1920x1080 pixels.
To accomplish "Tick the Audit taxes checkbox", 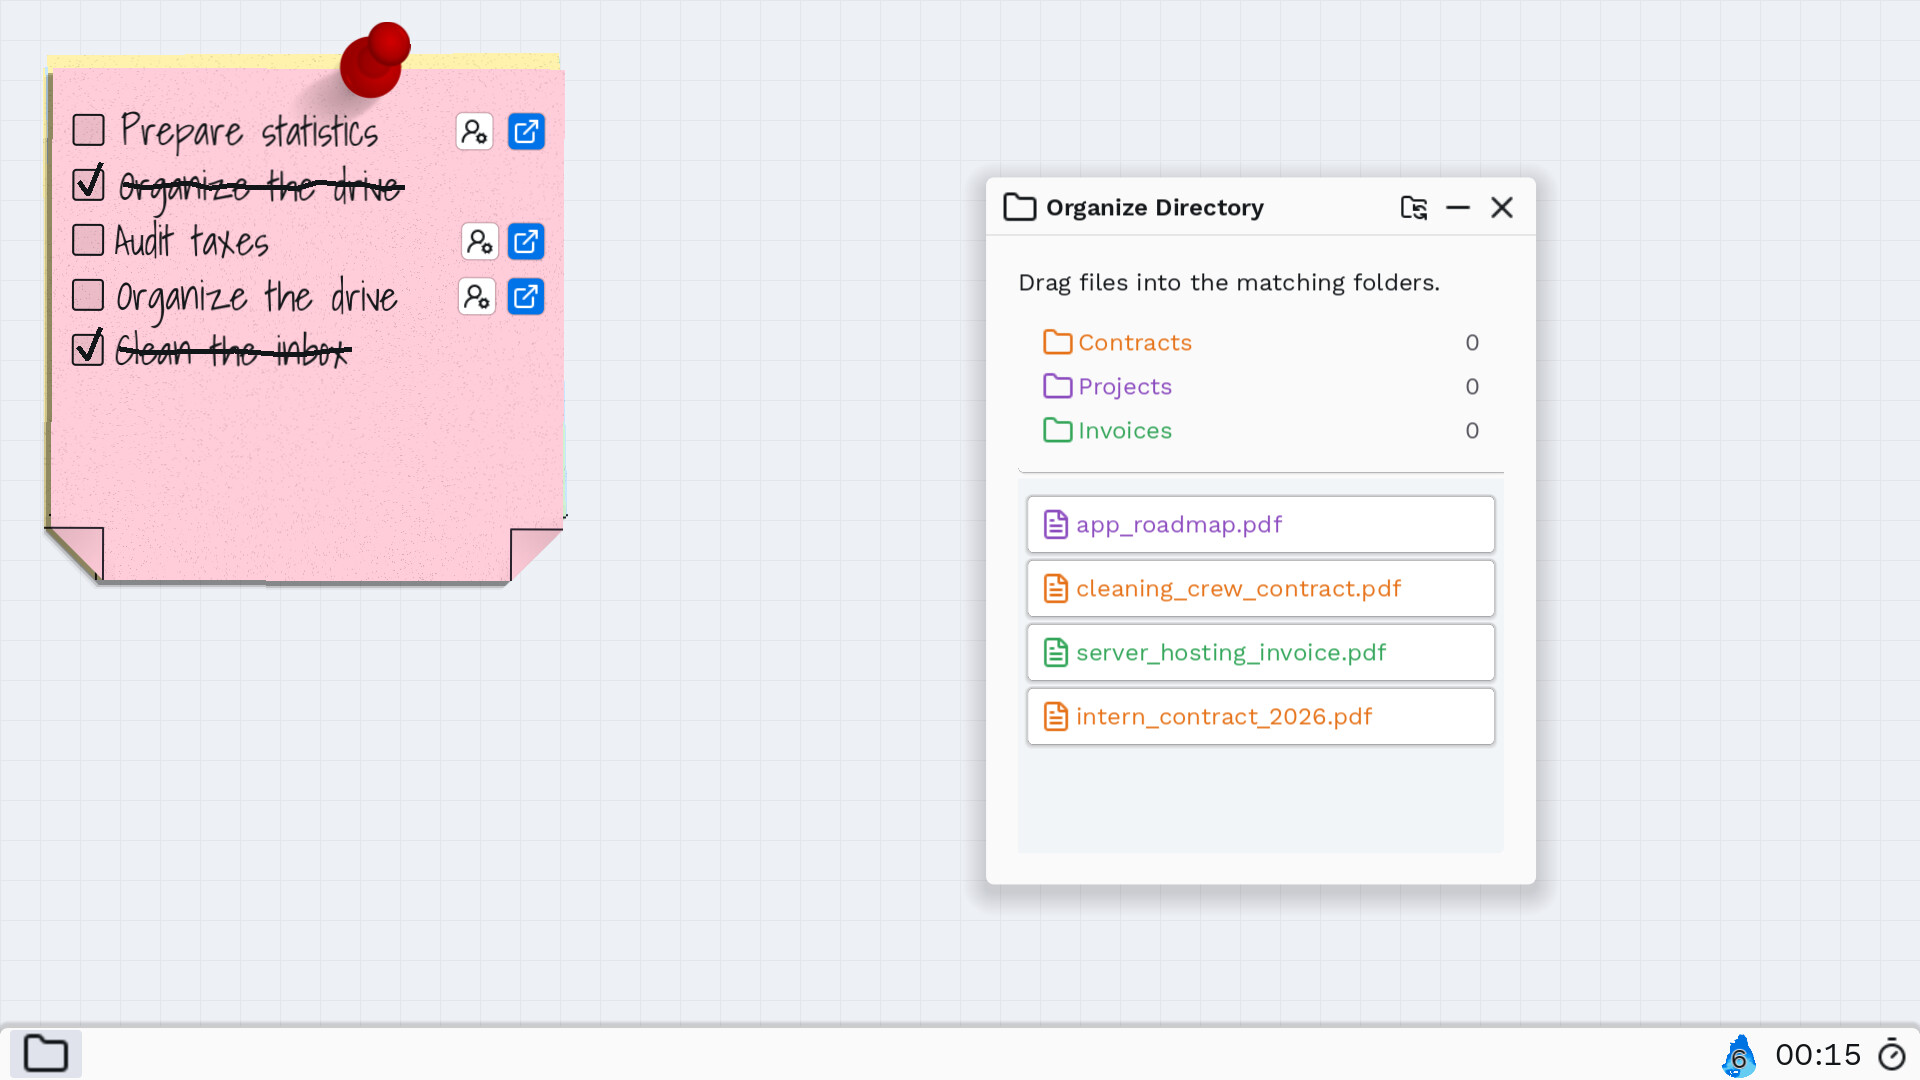I will [88, 240].
